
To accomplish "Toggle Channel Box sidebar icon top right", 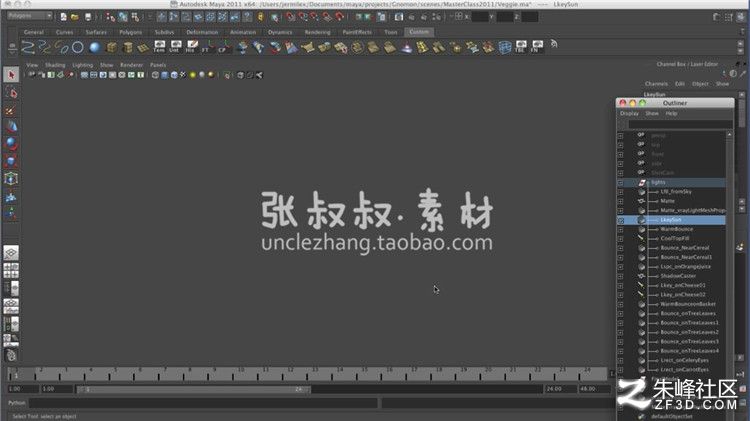I will click(740, 17).
